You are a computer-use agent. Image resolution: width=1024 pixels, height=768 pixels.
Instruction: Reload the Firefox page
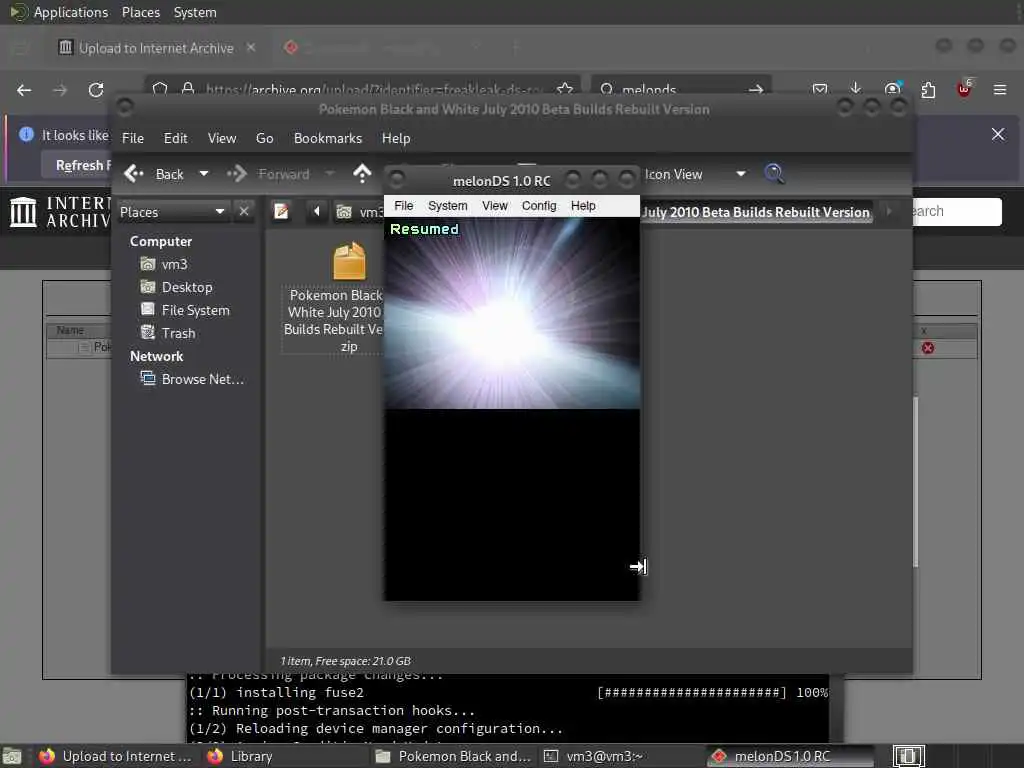pos(96,90)
